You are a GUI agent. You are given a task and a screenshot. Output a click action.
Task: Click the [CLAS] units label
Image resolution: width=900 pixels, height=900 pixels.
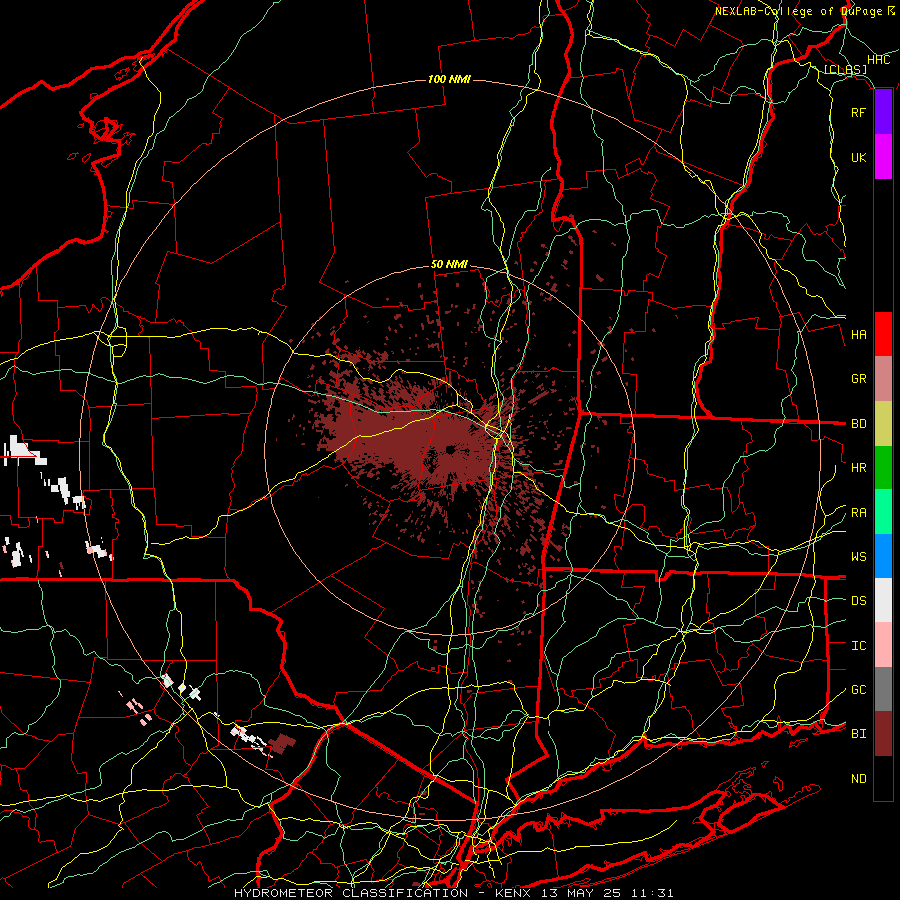tap(845, 70)
